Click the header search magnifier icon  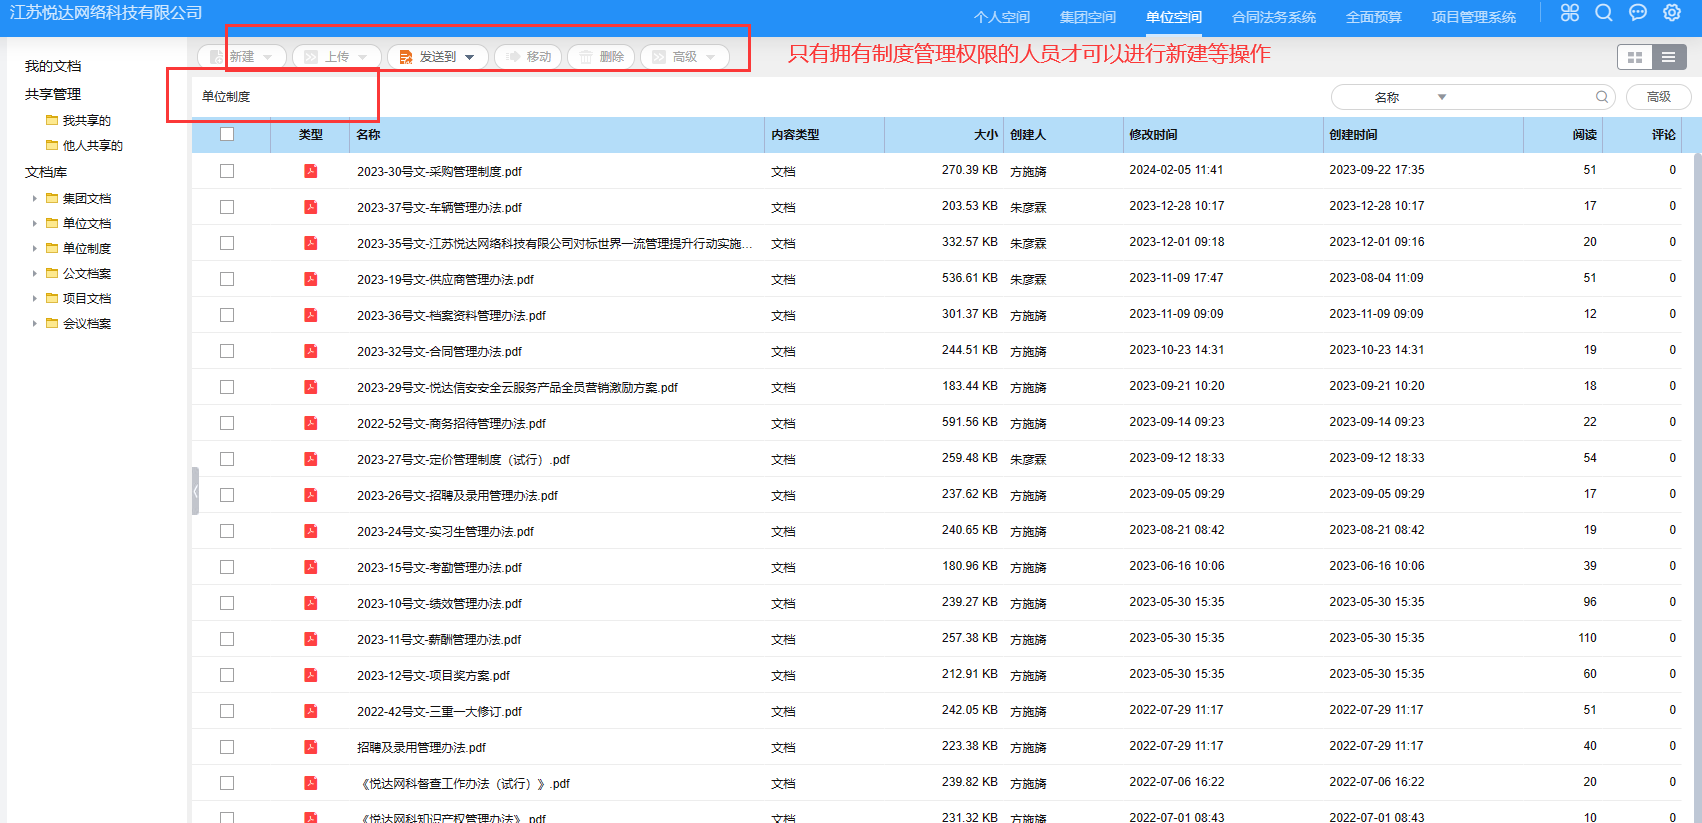[1604, 13]
